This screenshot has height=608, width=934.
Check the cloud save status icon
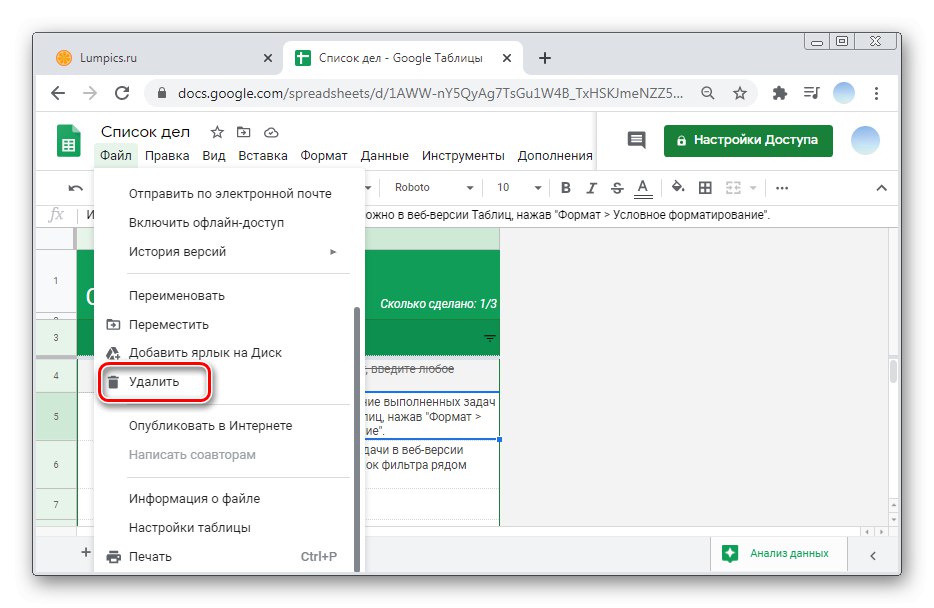pyautogui.click(x=271, y=132)
